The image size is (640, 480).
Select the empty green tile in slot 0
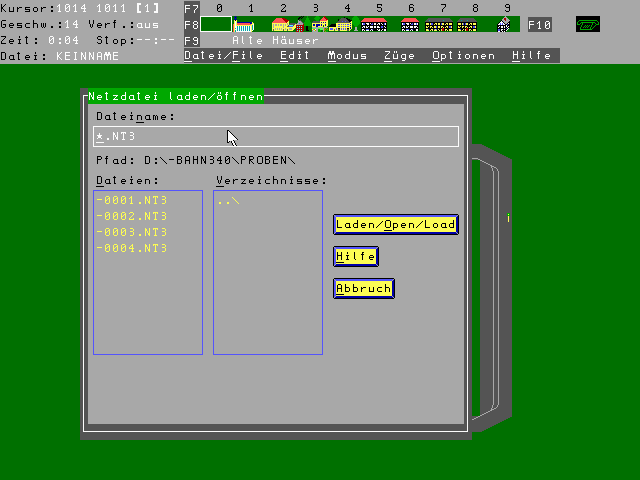click(216, 24)
